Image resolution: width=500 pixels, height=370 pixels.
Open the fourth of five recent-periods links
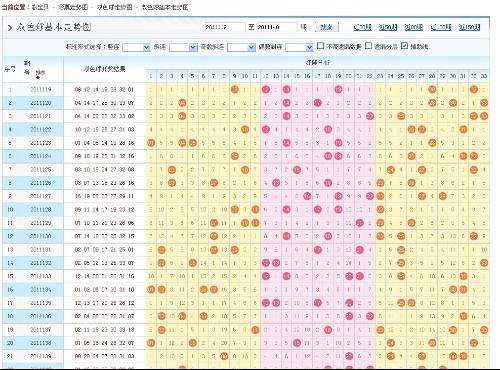[441, 27]
